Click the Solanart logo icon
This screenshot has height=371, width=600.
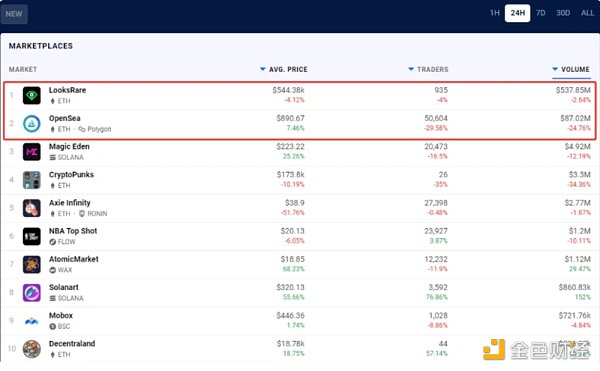pyautogui.click(x=32, y=293)
